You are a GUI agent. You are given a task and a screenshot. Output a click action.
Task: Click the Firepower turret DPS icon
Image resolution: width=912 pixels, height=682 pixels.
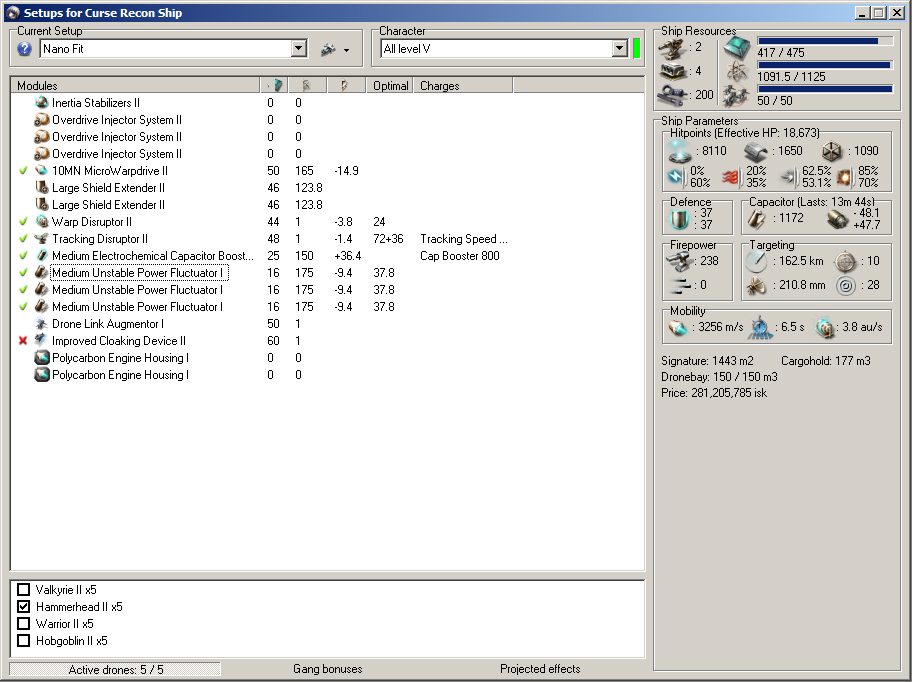coord(678,262)
